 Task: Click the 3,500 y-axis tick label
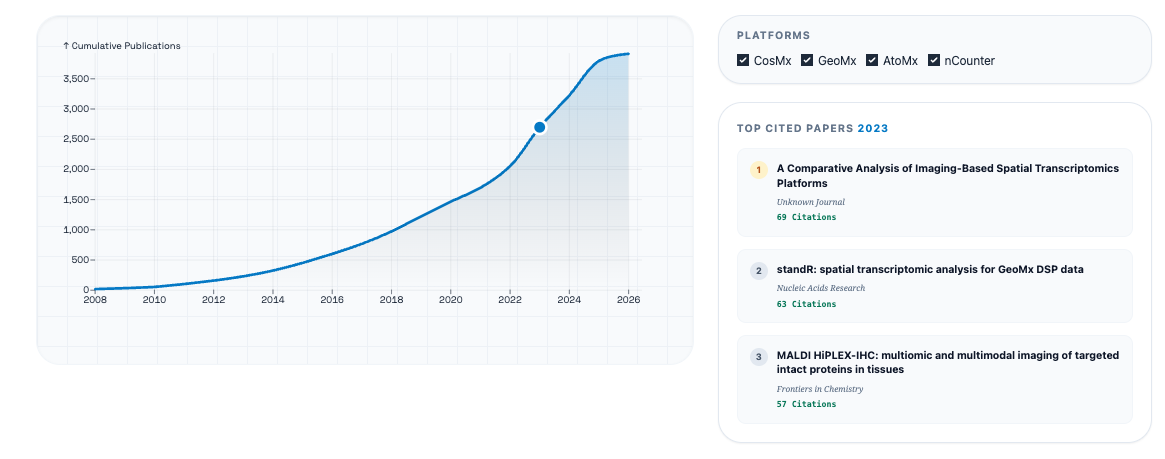(x=77, y=78)
